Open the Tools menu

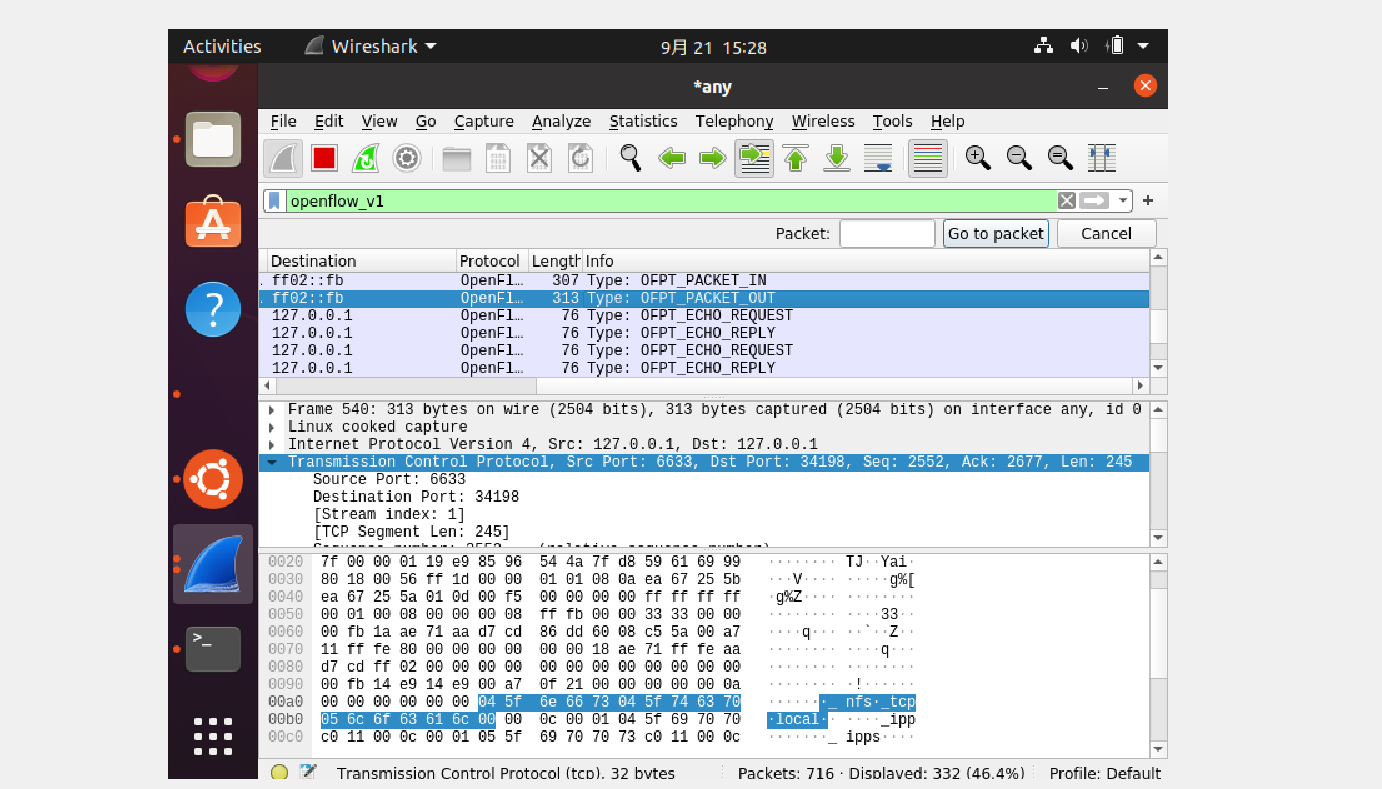pyautogui.click(x=892, y=121)
